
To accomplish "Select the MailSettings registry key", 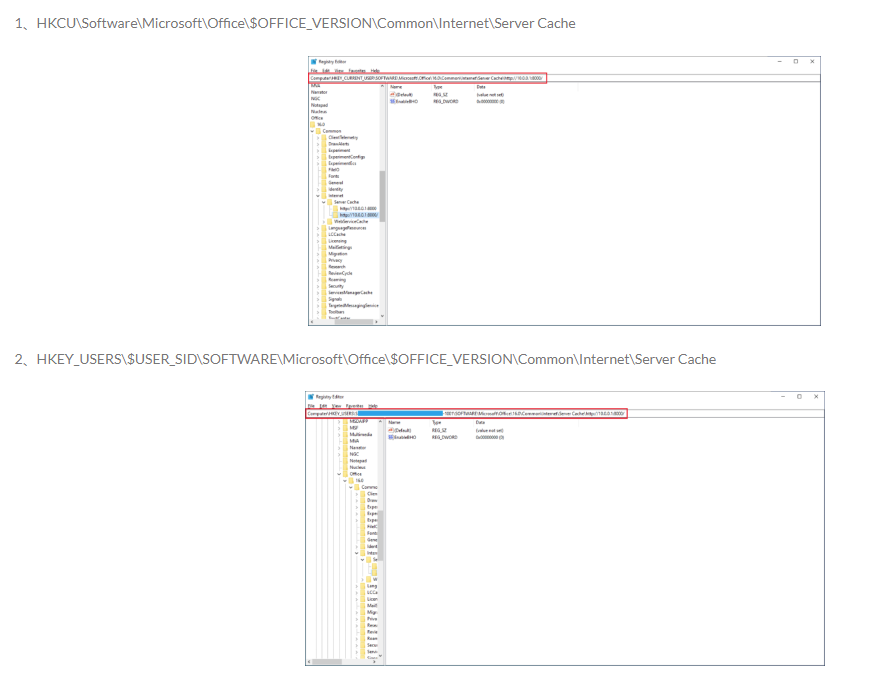I will click(x=340, y=247).
